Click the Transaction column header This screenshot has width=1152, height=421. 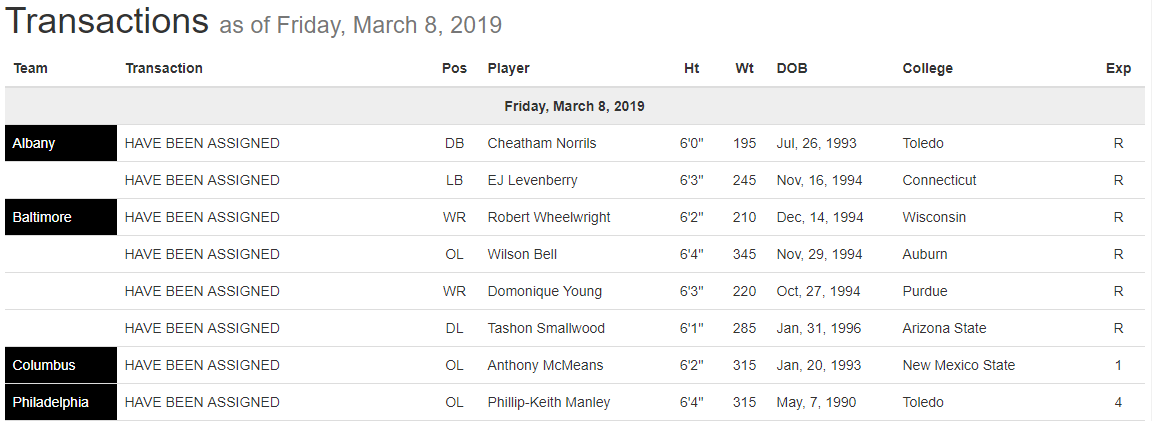[x=164, y=68]
